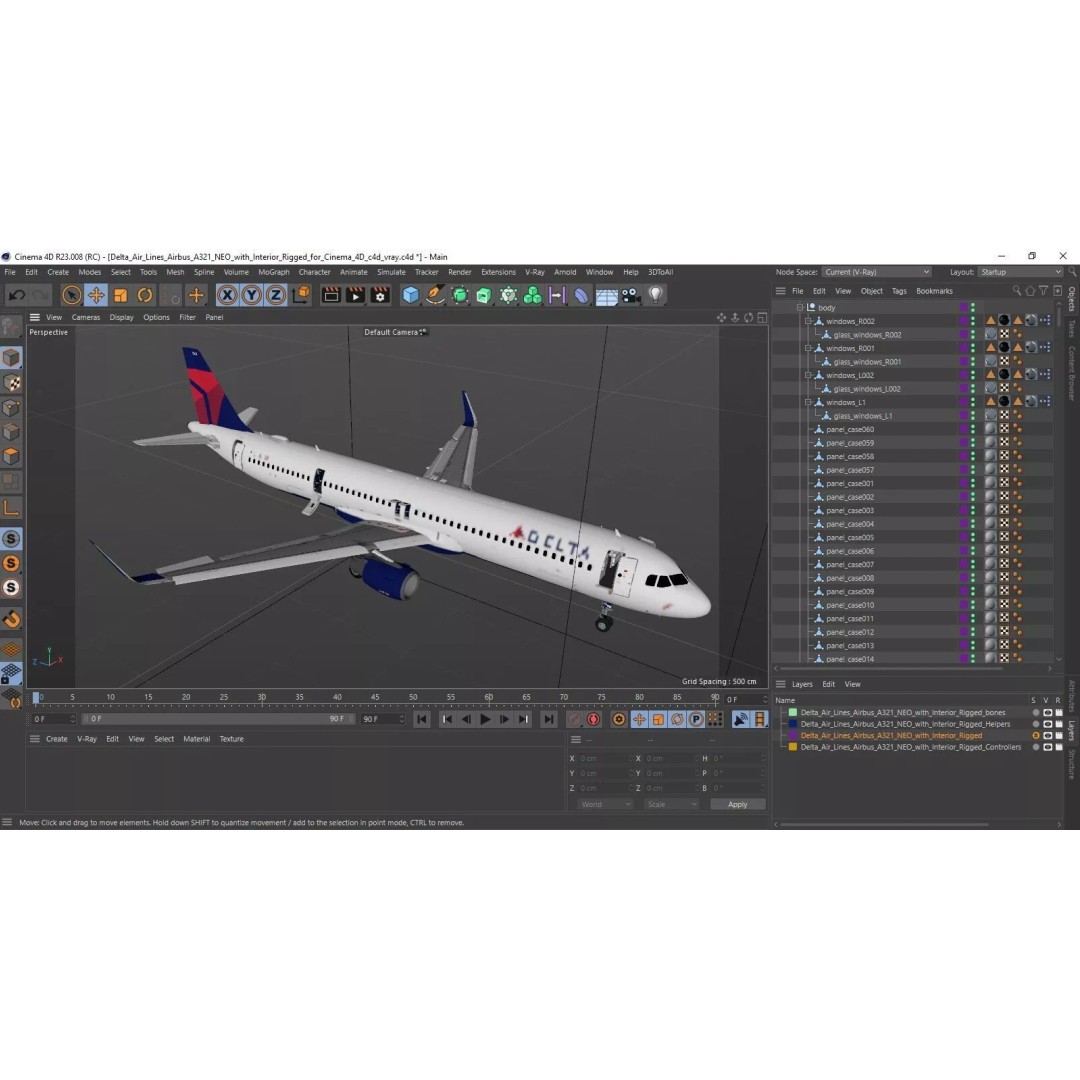Click the Apply button
This screenshot has height=1080, width=1080.
coord(737,804)
